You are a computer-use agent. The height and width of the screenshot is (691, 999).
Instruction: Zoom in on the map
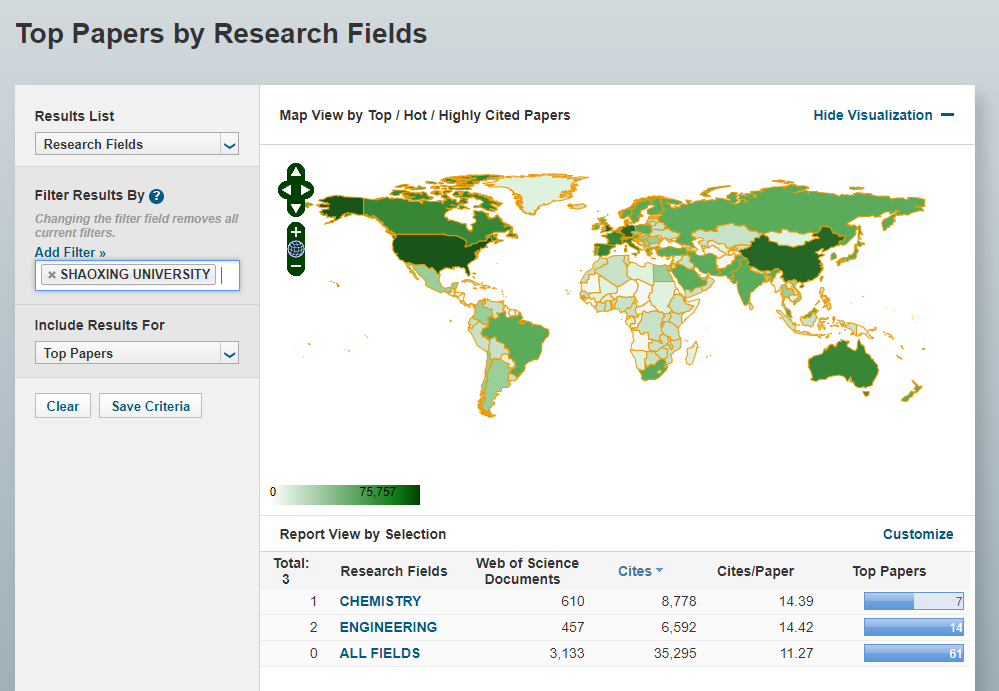click(x=295, y=232)
